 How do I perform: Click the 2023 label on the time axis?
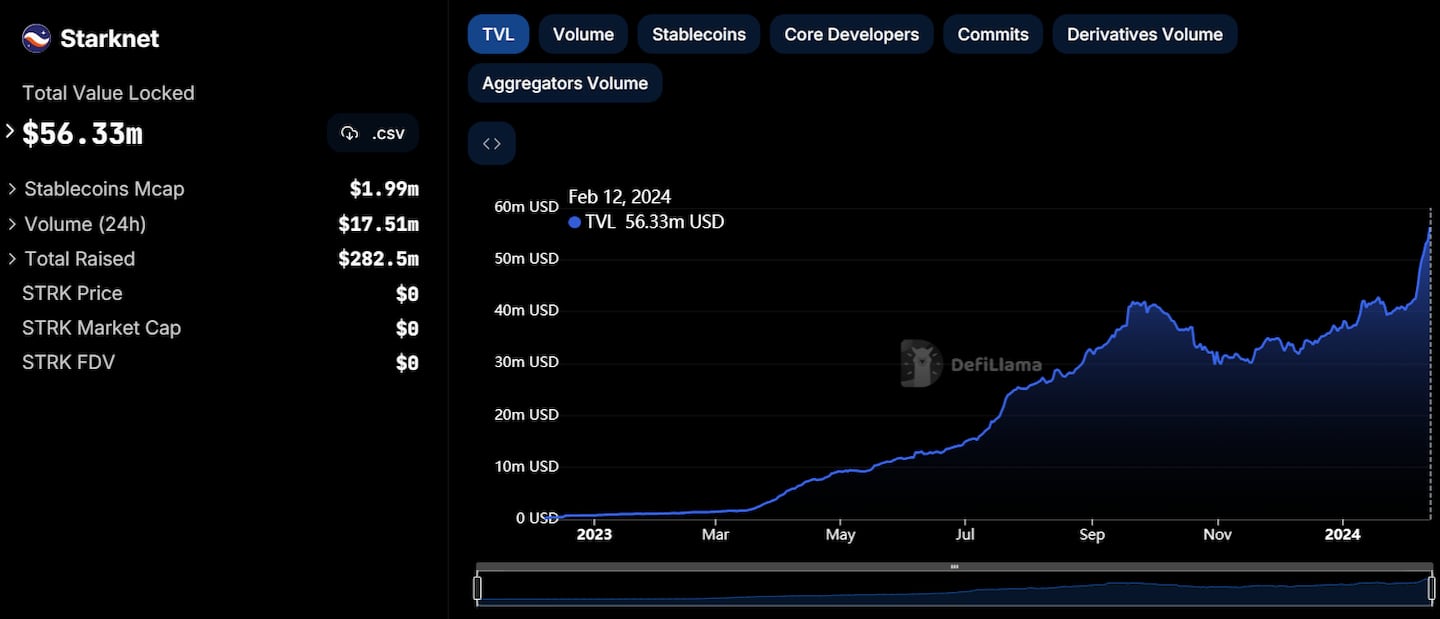[x=594, y=534]
